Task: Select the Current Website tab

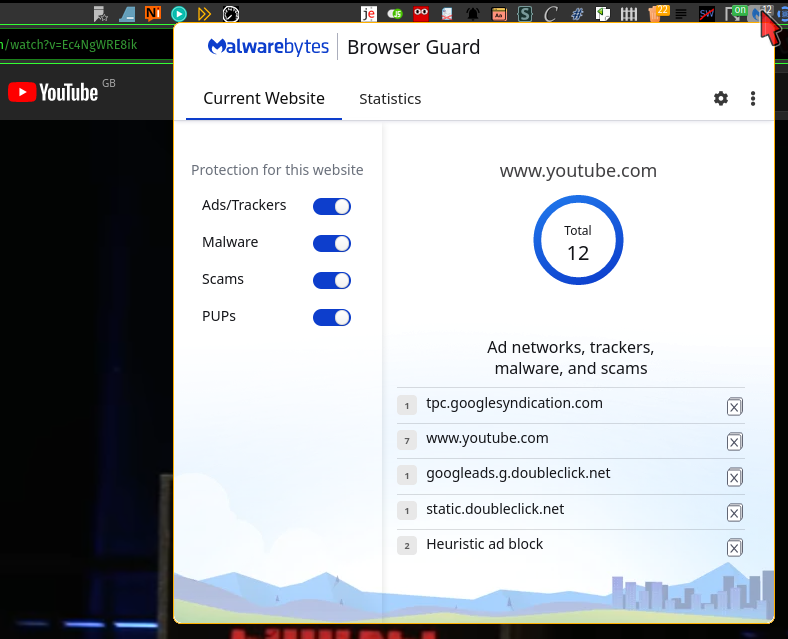Action: coord(264,99)
